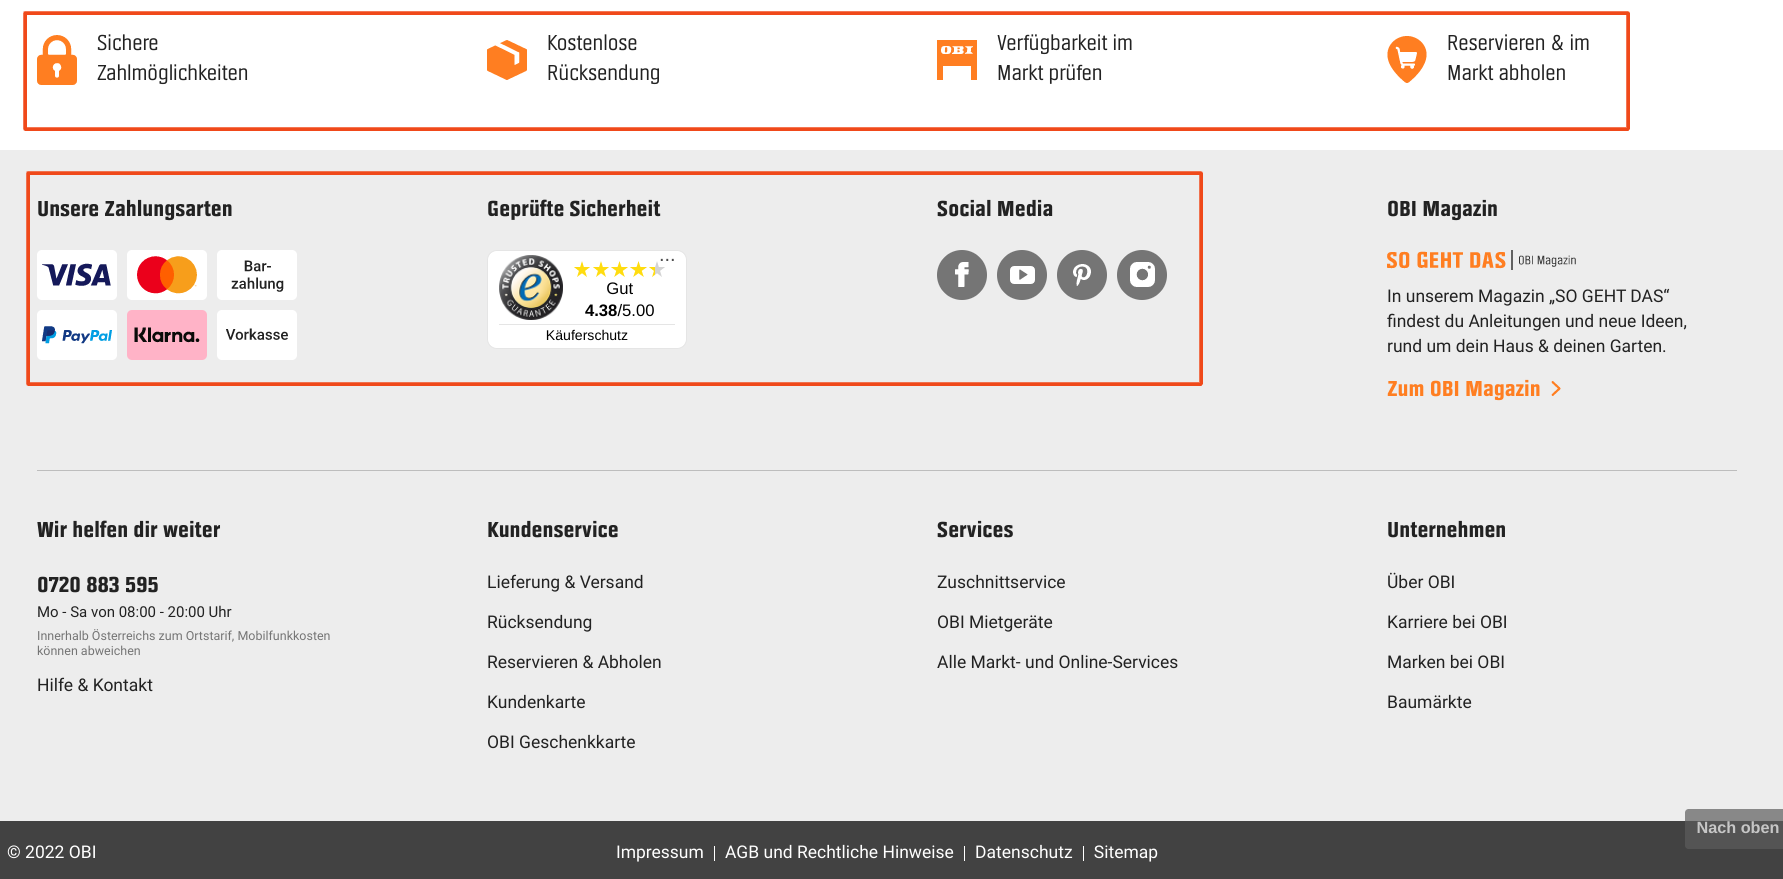Image resolution: width=1783 pixels, height=879 pixels.
Task: Click the orange lock icon for Sichere Zahlmöglichkeiten
Action: [57, 59]
